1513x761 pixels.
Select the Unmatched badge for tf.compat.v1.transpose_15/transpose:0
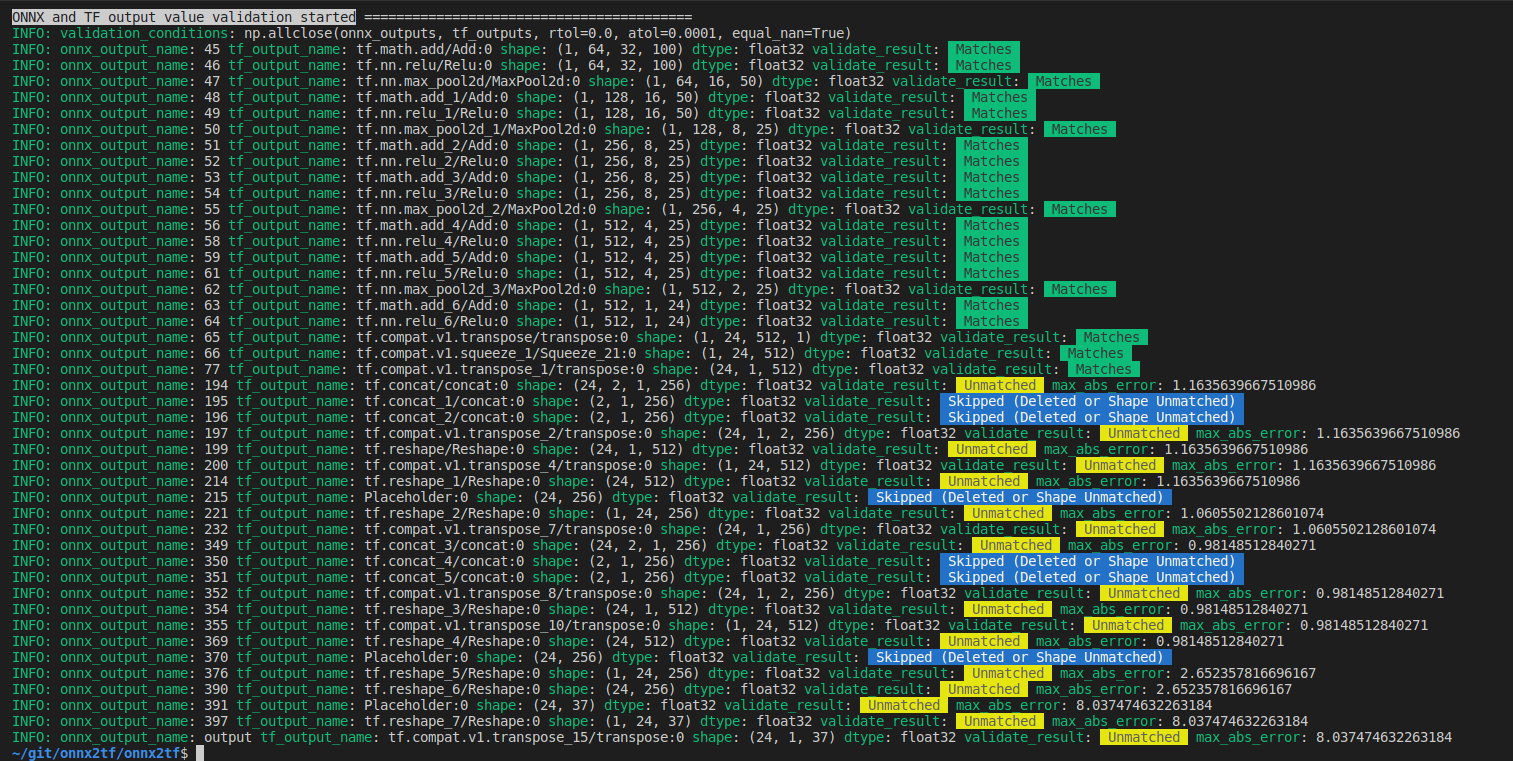pyautogui.click(x=1143, y=737)
